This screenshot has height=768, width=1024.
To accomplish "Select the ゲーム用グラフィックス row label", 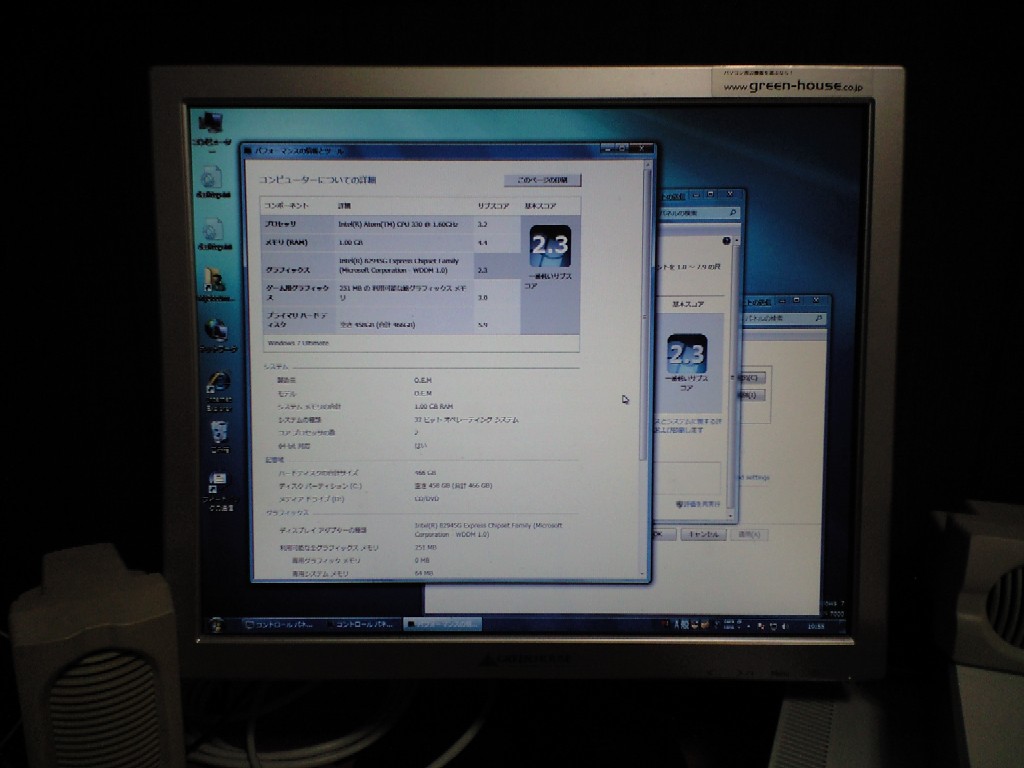I will click(297, 292).
